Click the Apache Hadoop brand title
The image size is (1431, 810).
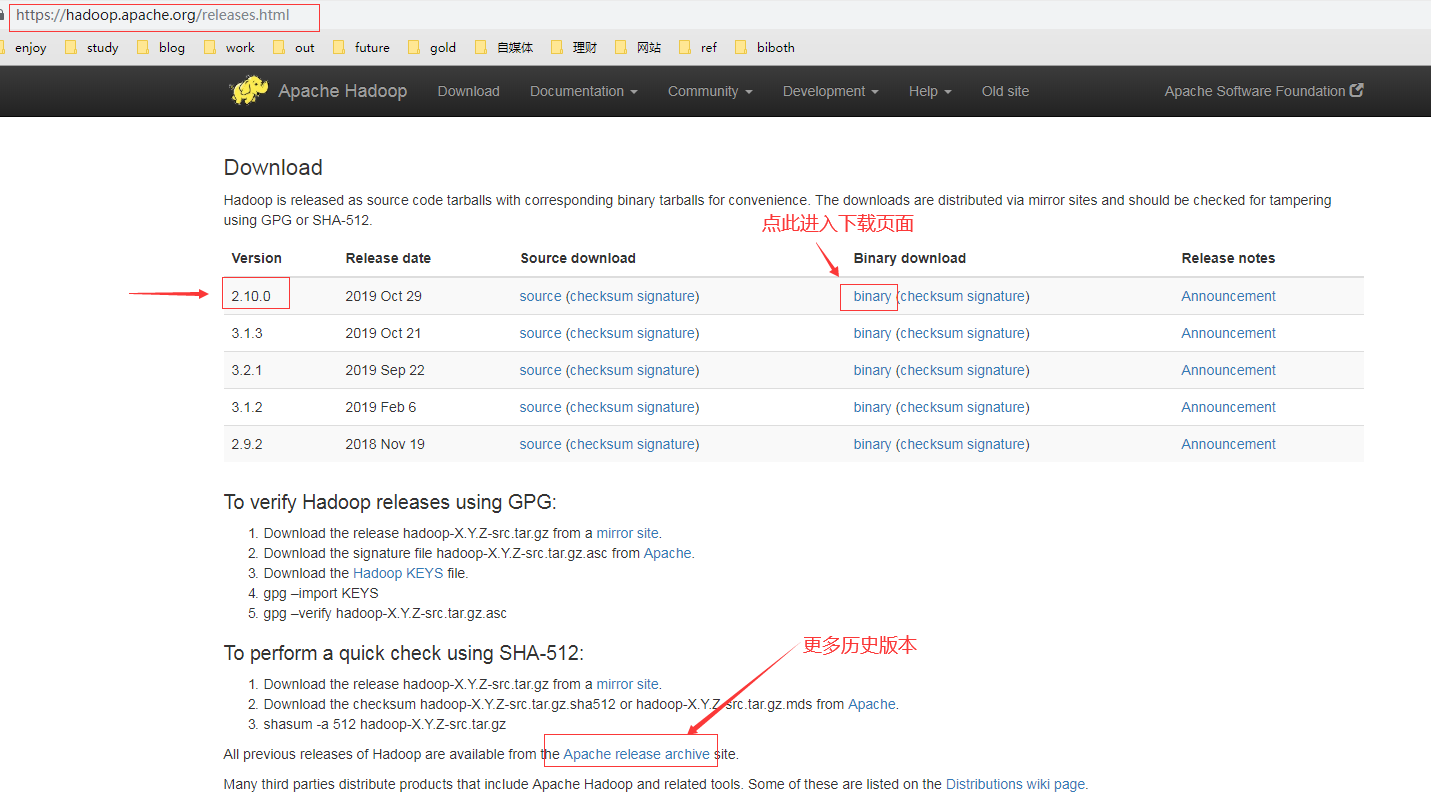[x=342, y=91]
